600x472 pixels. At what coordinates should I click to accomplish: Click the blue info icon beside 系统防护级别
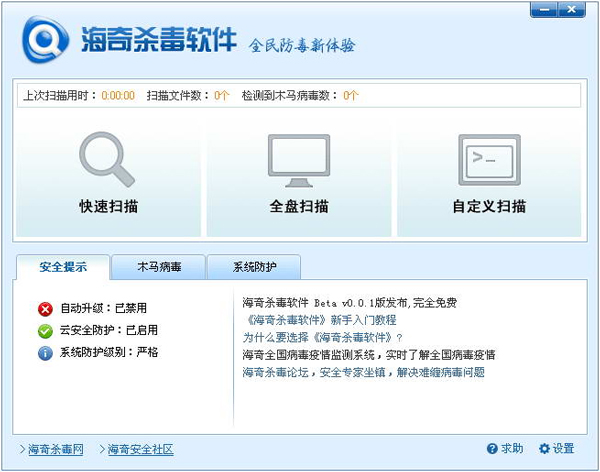(45, 353)
